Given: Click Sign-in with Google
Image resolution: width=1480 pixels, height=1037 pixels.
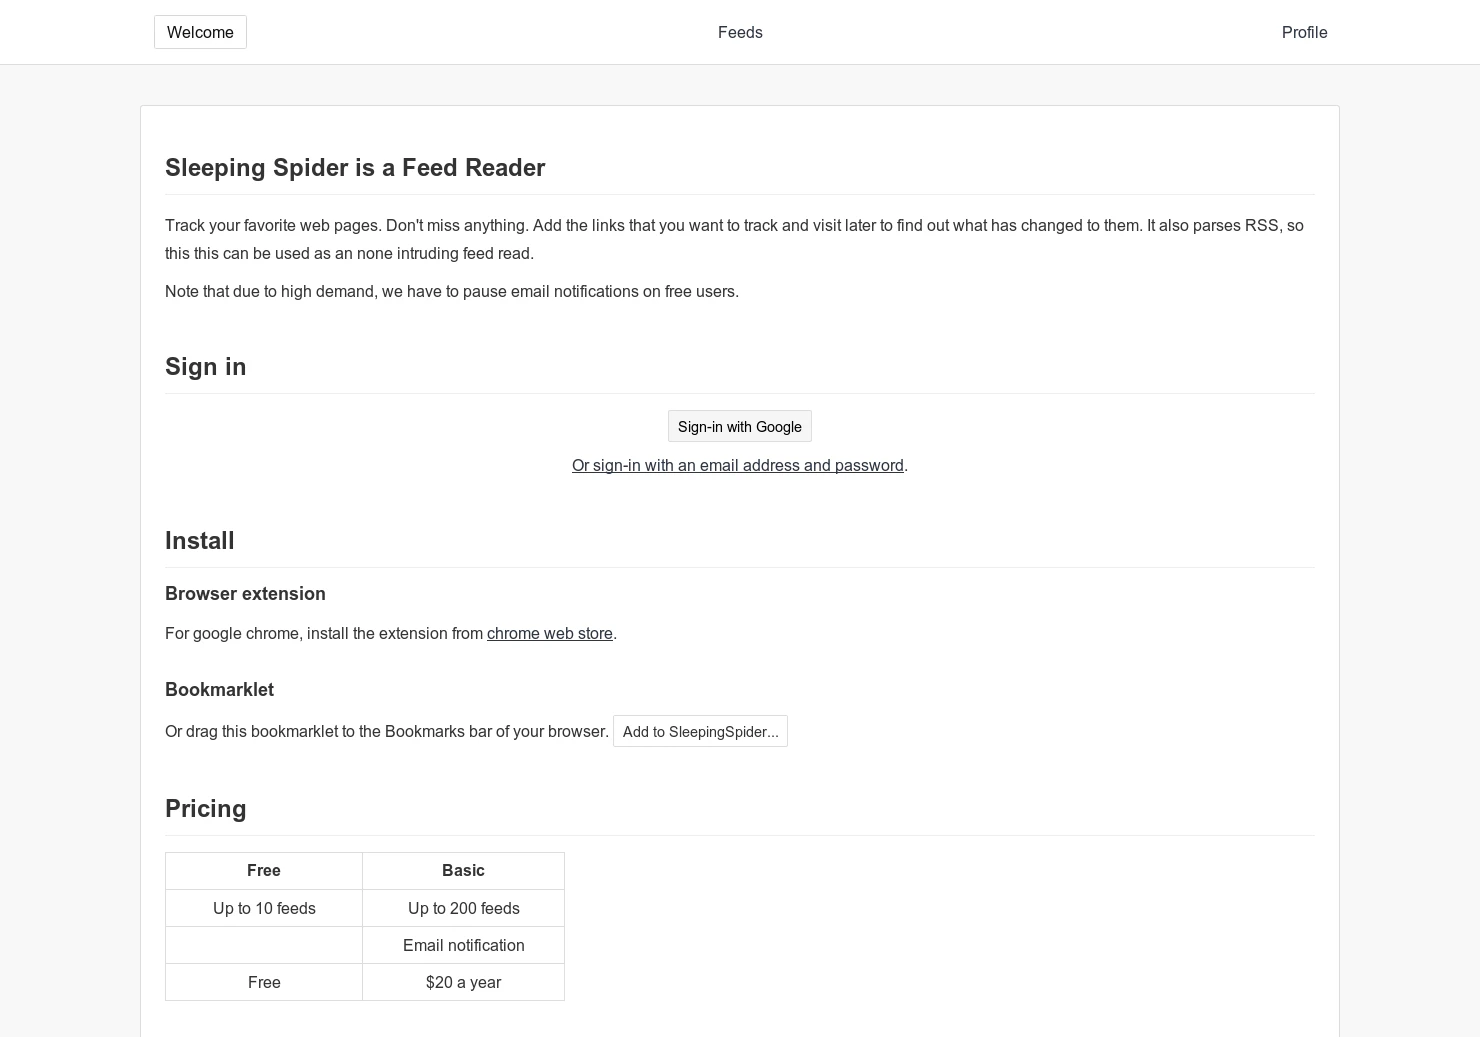Looking at the screenshot, I should coord(740,426).
